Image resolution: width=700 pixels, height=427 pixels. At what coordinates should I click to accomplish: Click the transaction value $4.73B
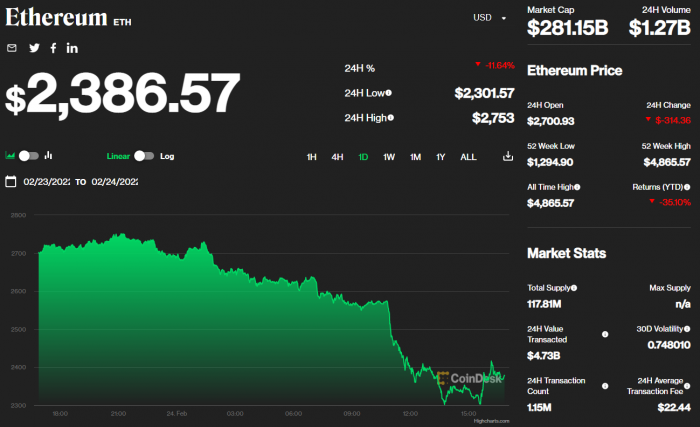(543, 356)
